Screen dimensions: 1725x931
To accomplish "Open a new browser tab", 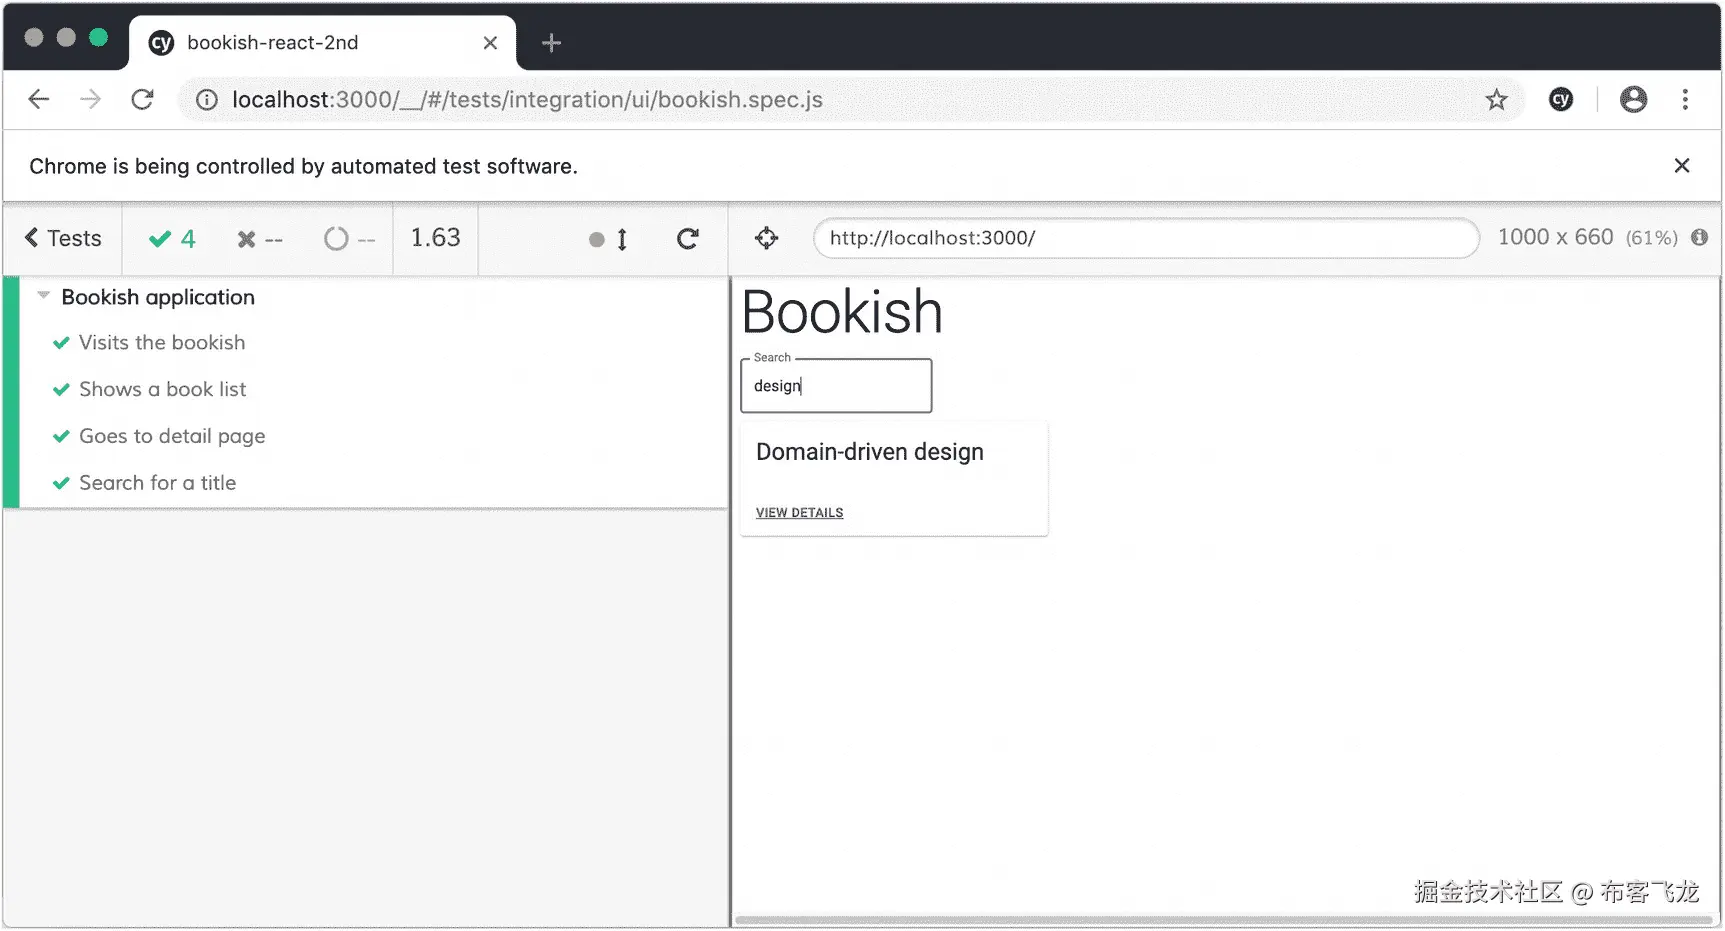I will (551, 43).
